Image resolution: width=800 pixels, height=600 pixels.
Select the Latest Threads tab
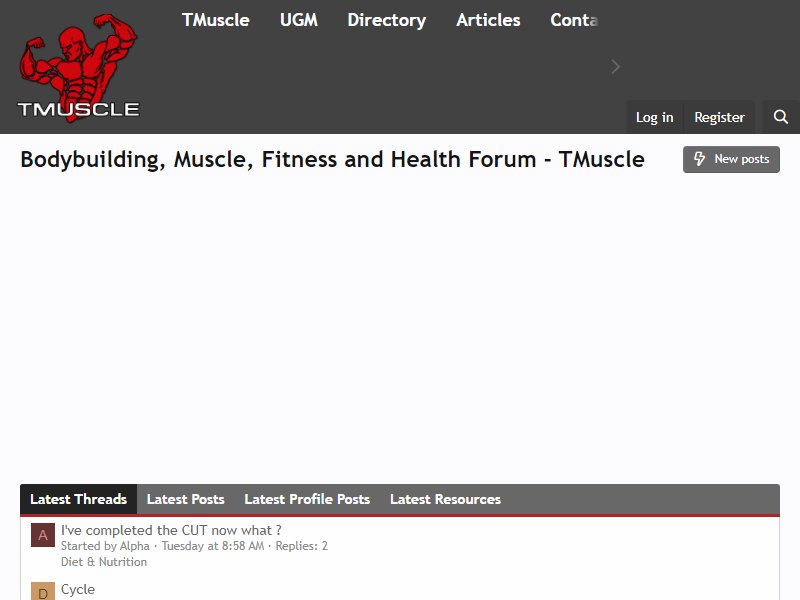coord(79,499)
